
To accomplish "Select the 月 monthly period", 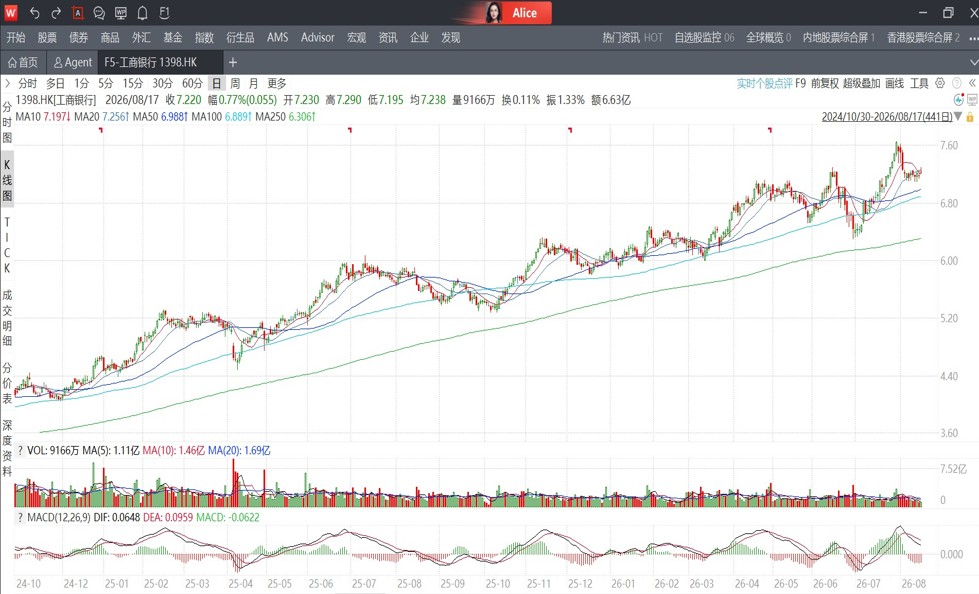I will coord(253,83).
